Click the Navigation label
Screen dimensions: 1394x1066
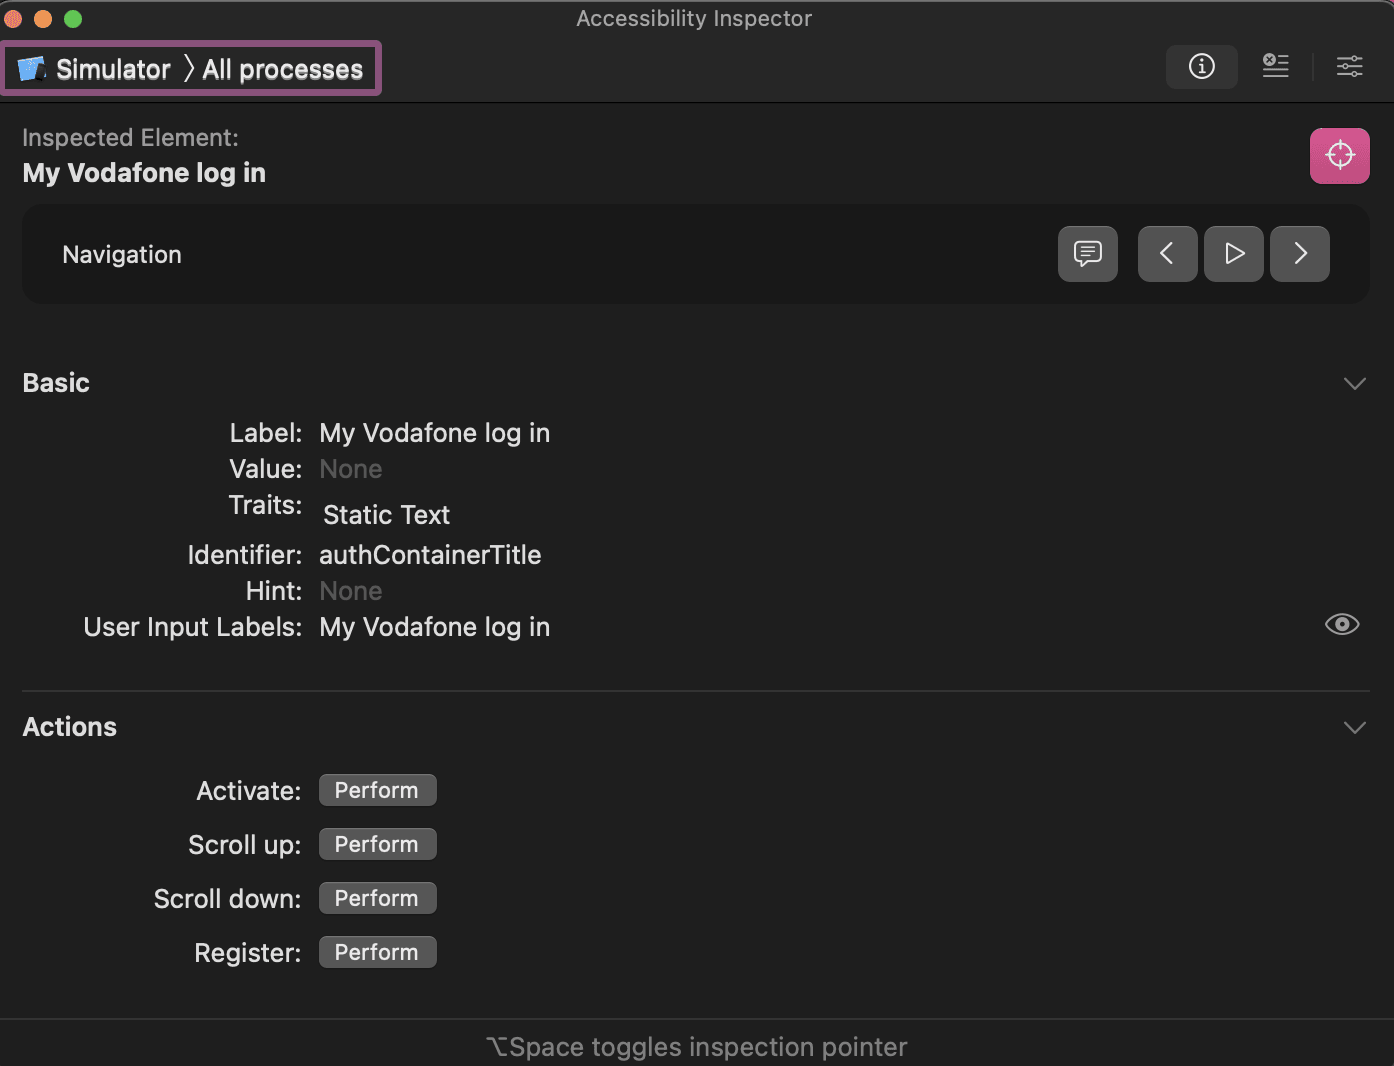click(122, 255)
